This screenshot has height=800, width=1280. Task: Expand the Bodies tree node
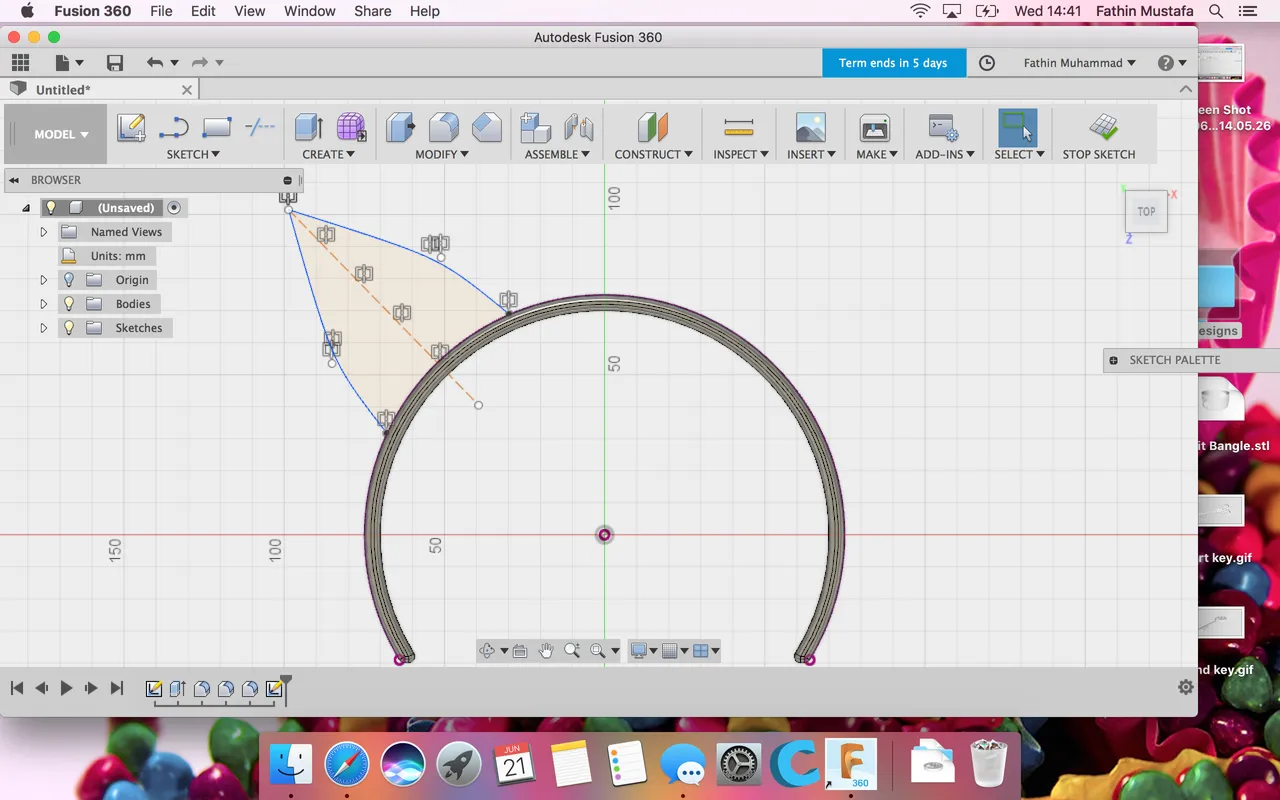coord(43,304)
